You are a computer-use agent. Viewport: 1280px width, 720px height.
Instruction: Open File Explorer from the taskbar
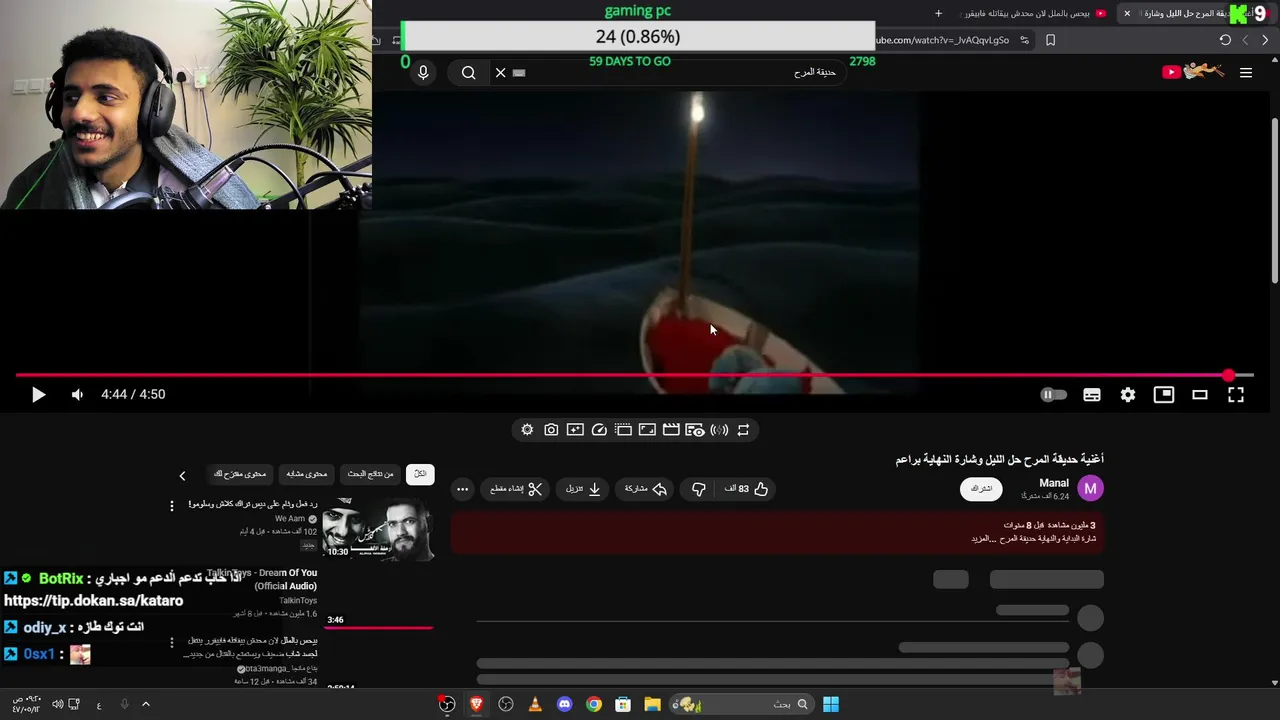pos(652,704)
